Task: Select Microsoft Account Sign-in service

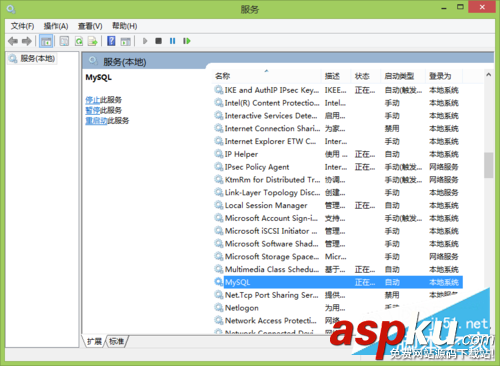Action: 338,218
